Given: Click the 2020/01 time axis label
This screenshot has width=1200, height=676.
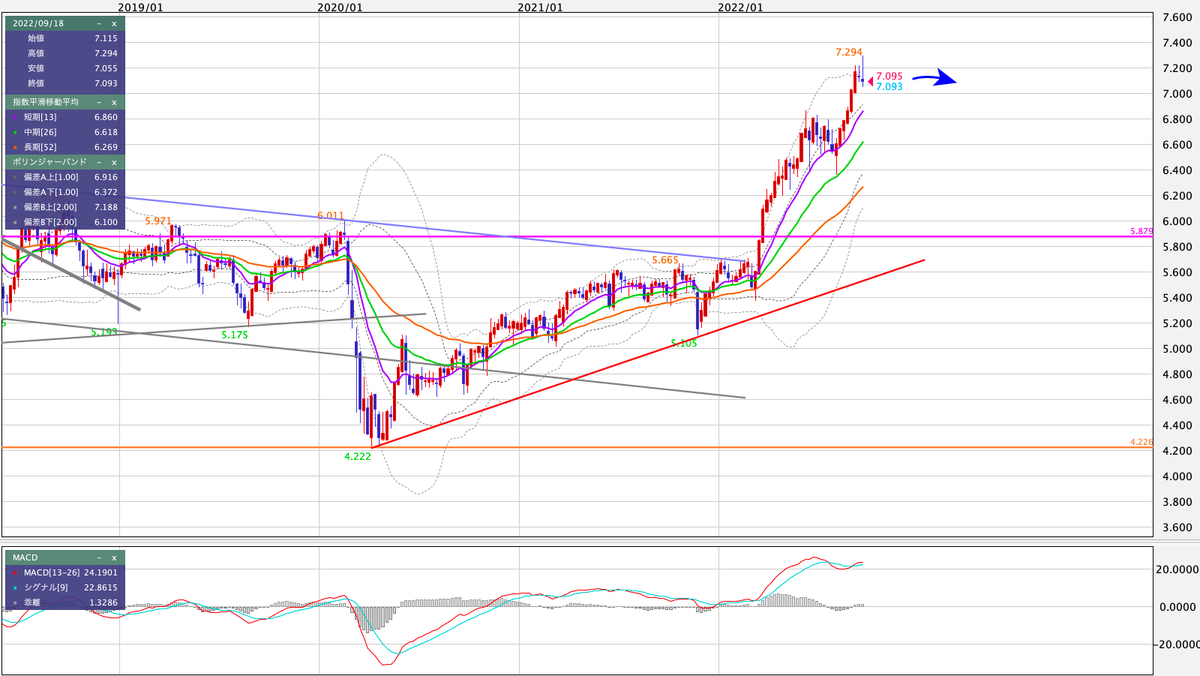Looking at the screenshot, I should coord(340,7).
